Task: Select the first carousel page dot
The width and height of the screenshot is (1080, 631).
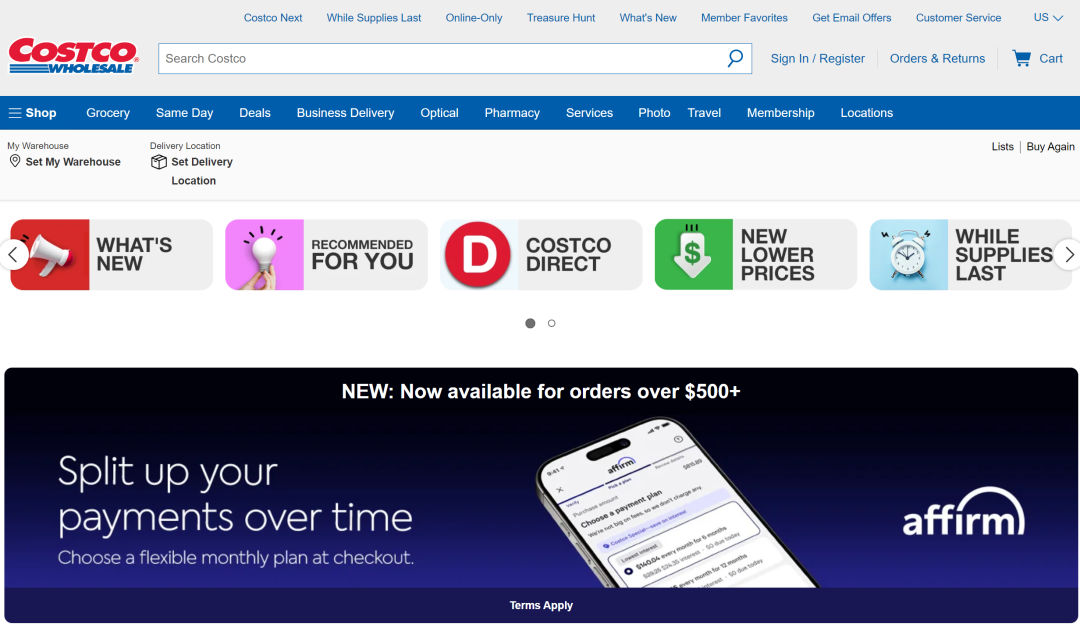Action: tap(530, 323)
